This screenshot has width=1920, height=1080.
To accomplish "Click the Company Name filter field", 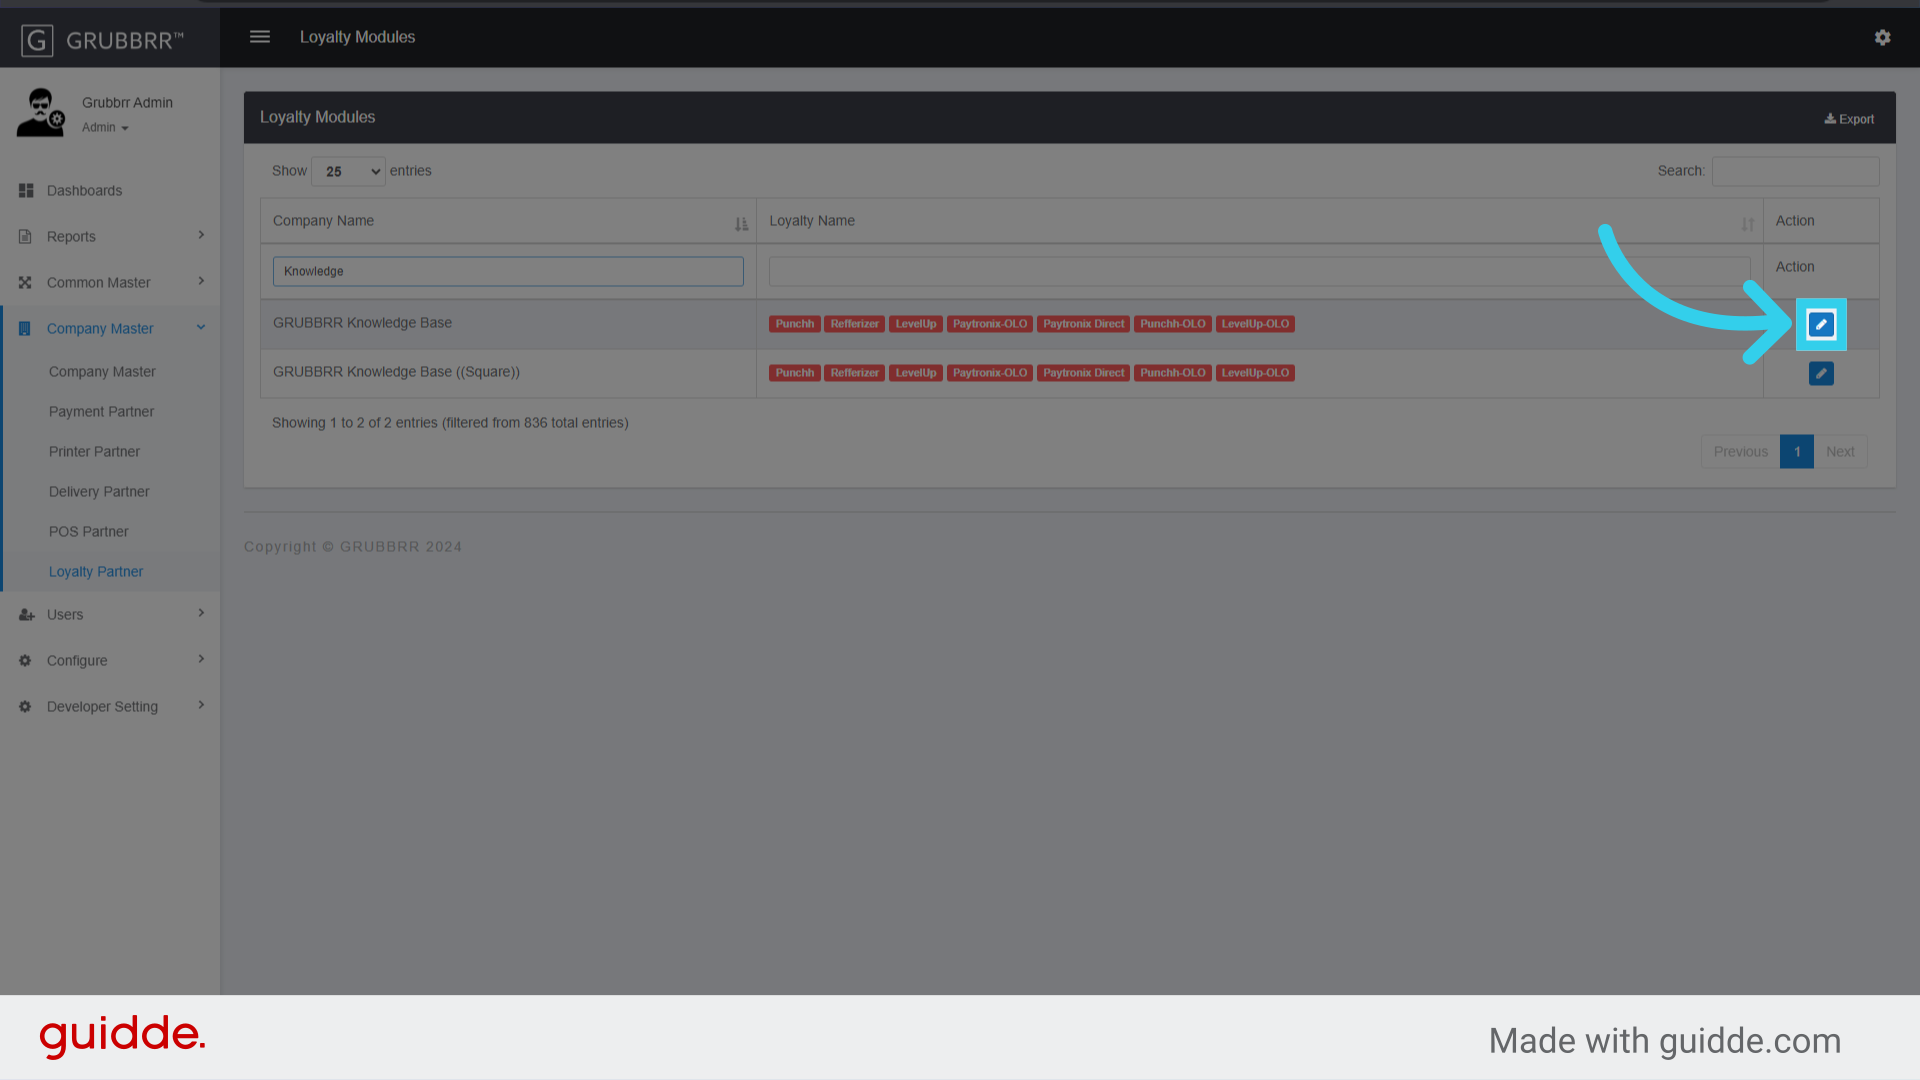I will (508, 272).
